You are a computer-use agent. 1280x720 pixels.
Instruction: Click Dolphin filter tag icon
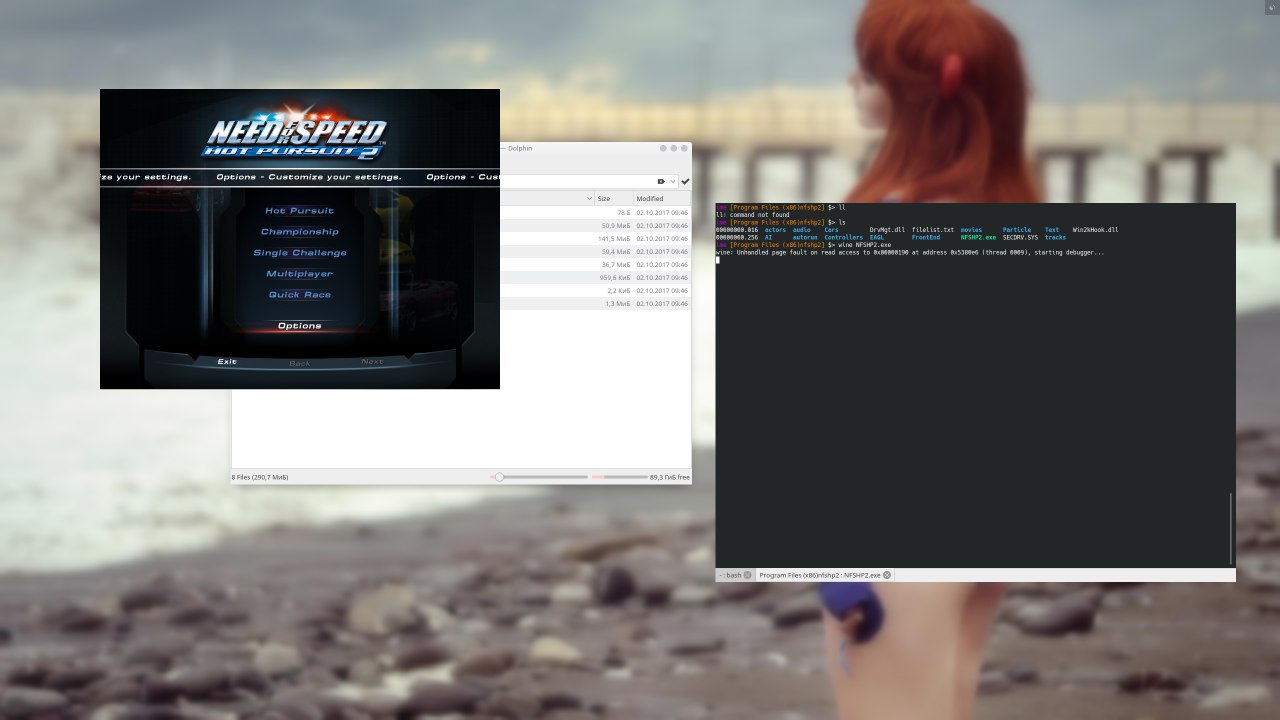(662, 181)
